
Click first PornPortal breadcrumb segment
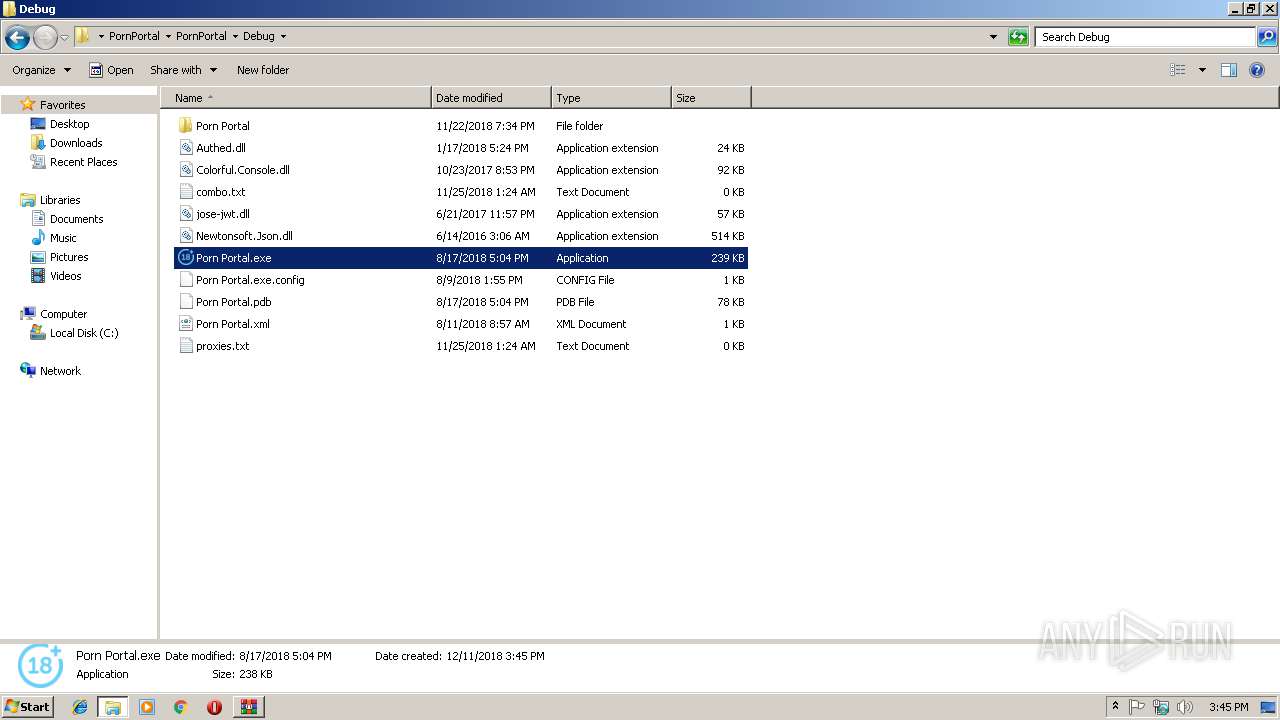coord(134,36)
